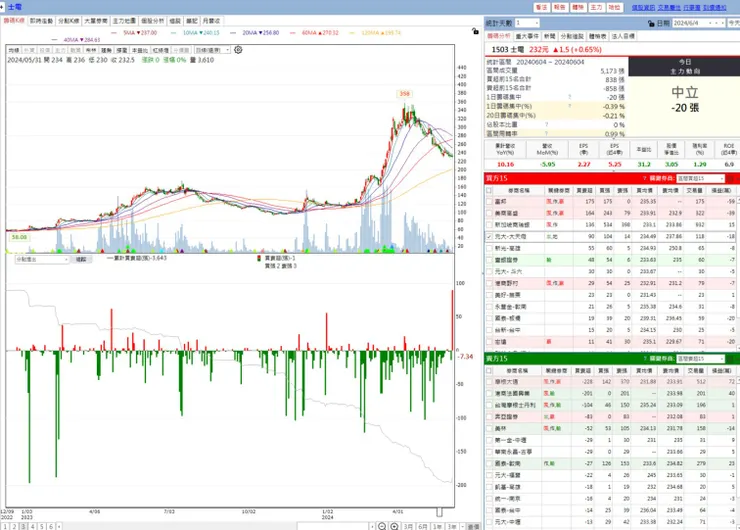The height and width of the screenshot is (530, 740).
Task: Open the 新聞 tab in the right panel
Action: (549, 36)
